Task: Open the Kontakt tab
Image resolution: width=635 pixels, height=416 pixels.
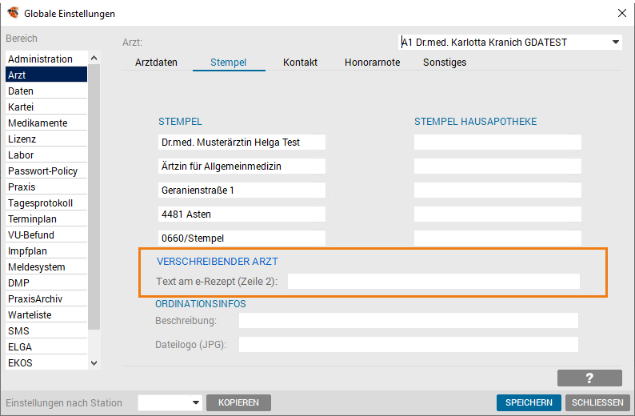Action: tap(300, 62)
